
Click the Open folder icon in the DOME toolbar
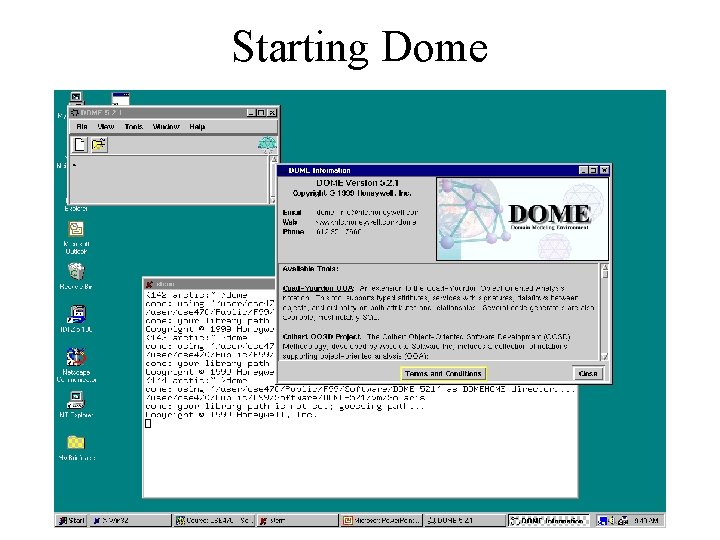tap(99, 145)
